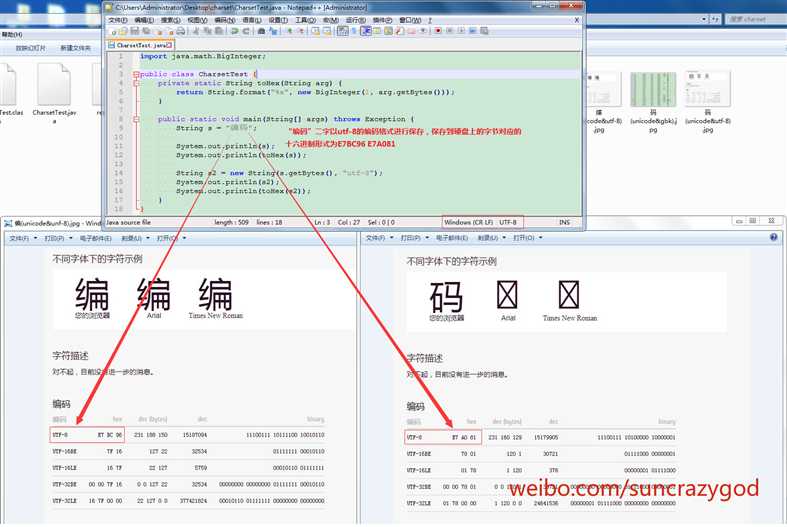Image resolution: width=787 pixels, height=527 pixels.
Task: Click red Record macro icon
Action: (x=438, y=31)
